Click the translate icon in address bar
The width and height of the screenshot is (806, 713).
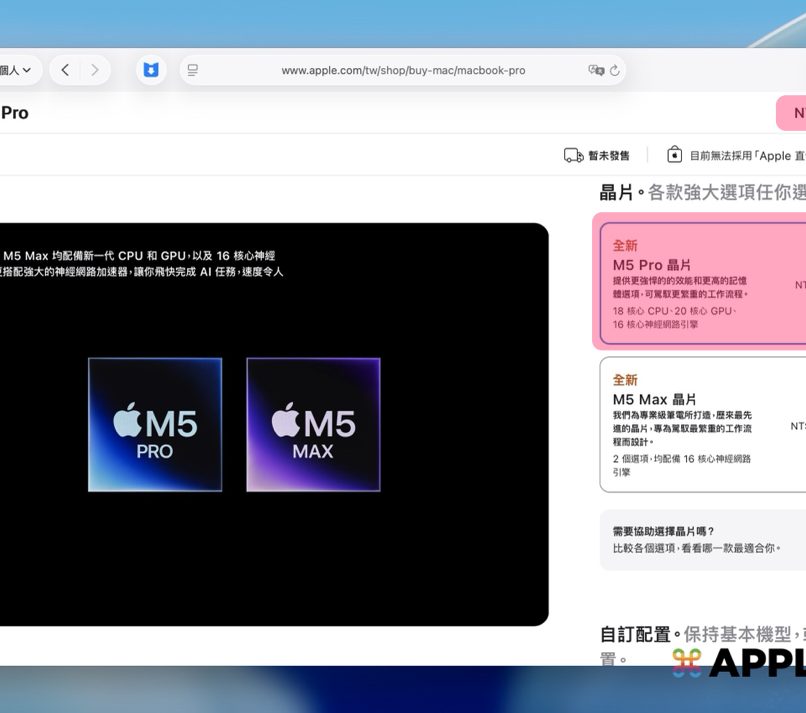click(596, 70)
